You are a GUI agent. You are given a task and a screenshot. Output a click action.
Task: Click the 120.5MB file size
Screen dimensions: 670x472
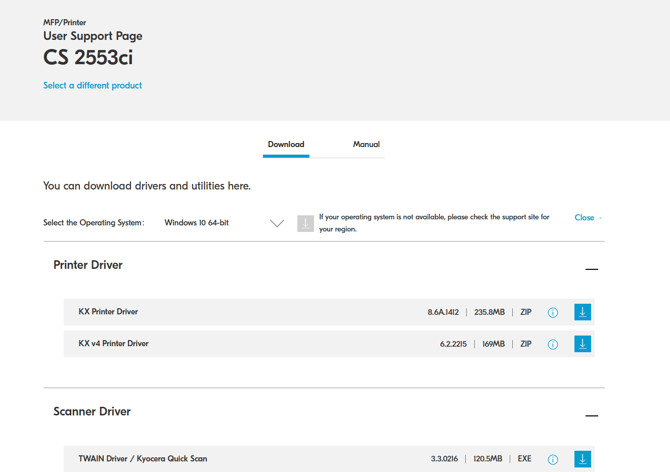point(488,459)
